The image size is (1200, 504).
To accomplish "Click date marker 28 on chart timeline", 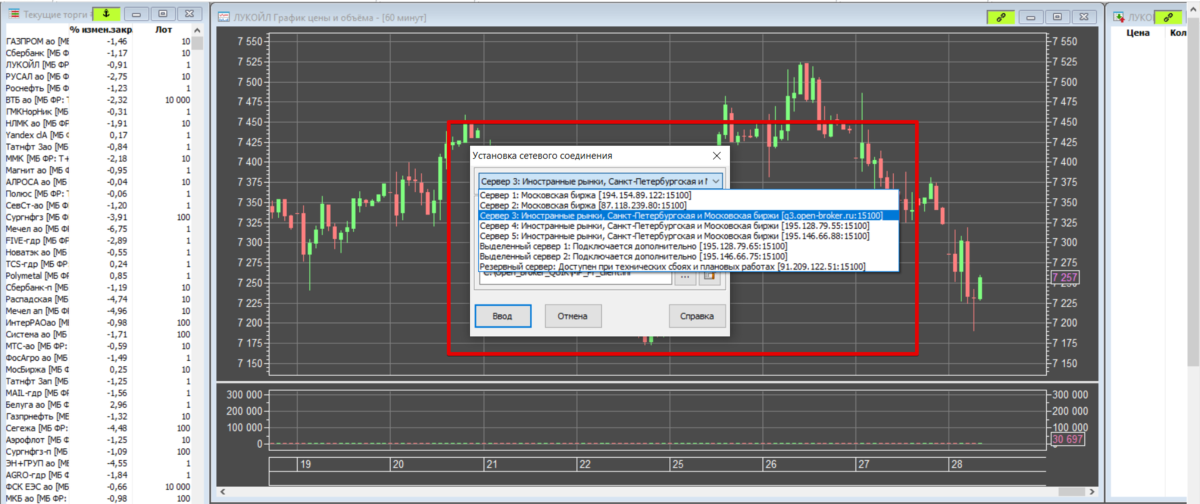I will click(x=958, y=465).
